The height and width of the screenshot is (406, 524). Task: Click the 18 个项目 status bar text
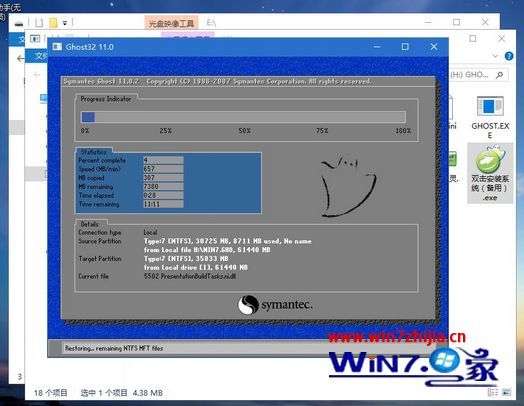tap(50, 393)
